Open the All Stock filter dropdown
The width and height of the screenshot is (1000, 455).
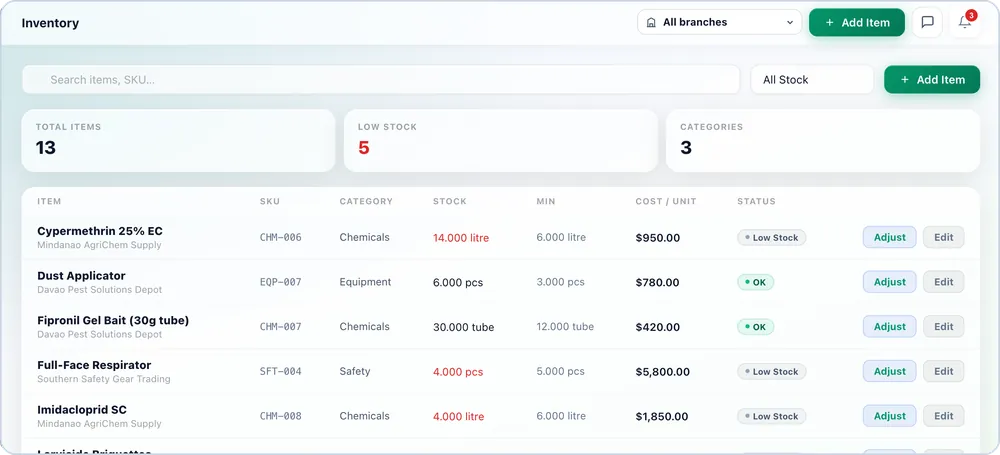tap(812, 80)
